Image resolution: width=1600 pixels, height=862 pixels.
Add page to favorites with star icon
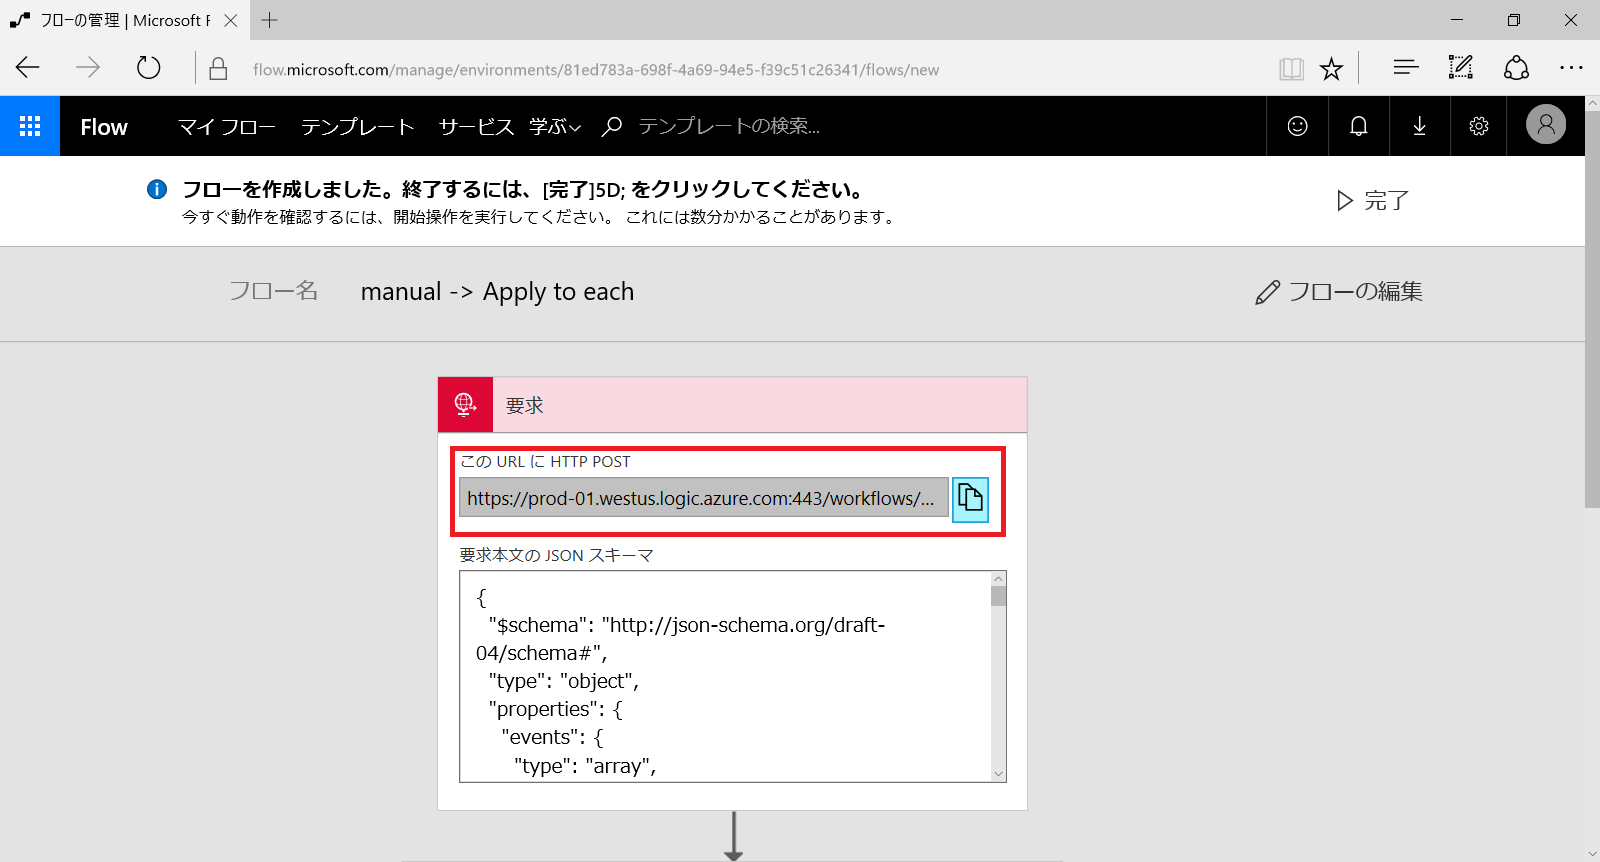point(1331,69)
